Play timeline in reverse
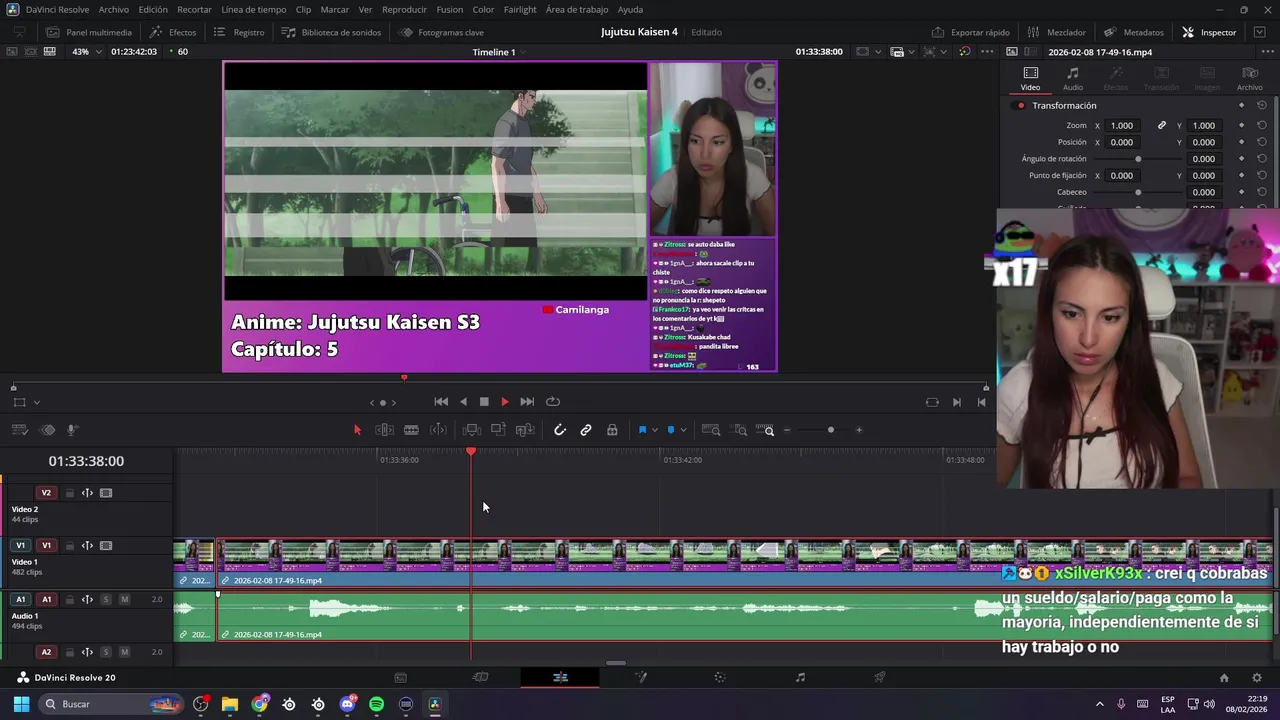The image size is (1280, 720). (463, 402)
